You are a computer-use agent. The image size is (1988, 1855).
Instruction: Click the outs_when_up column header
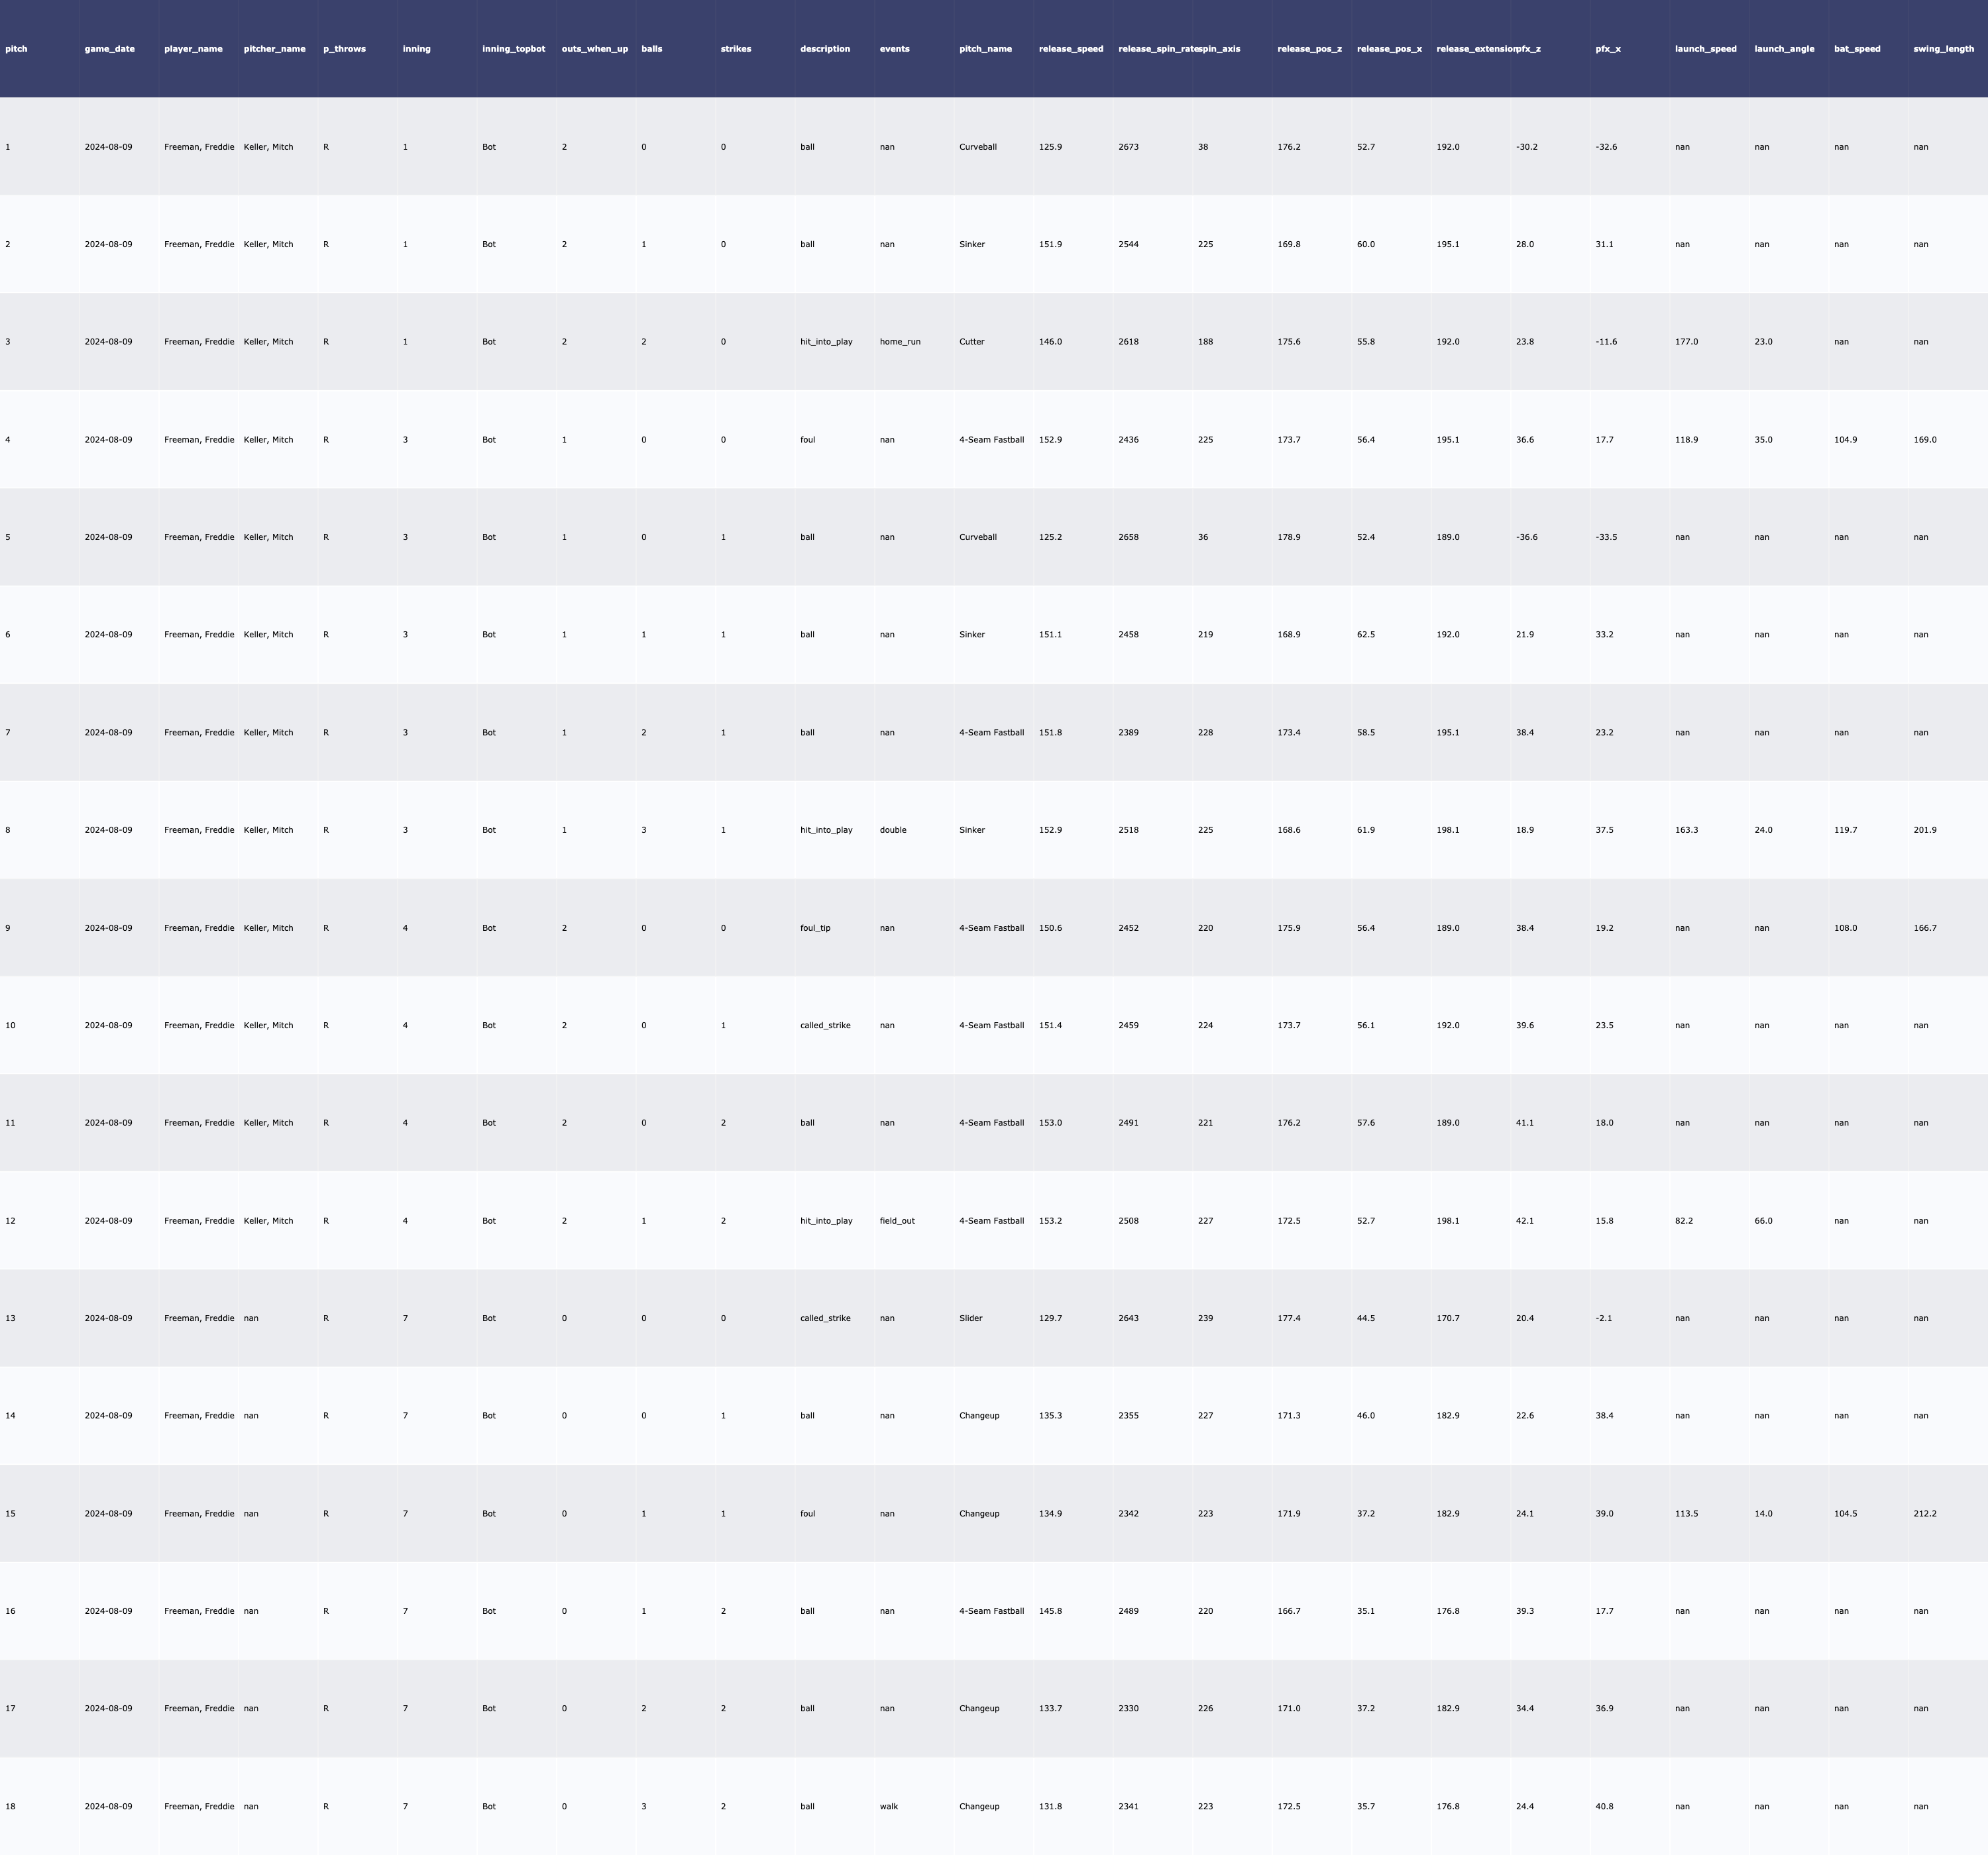click(595, 49)
